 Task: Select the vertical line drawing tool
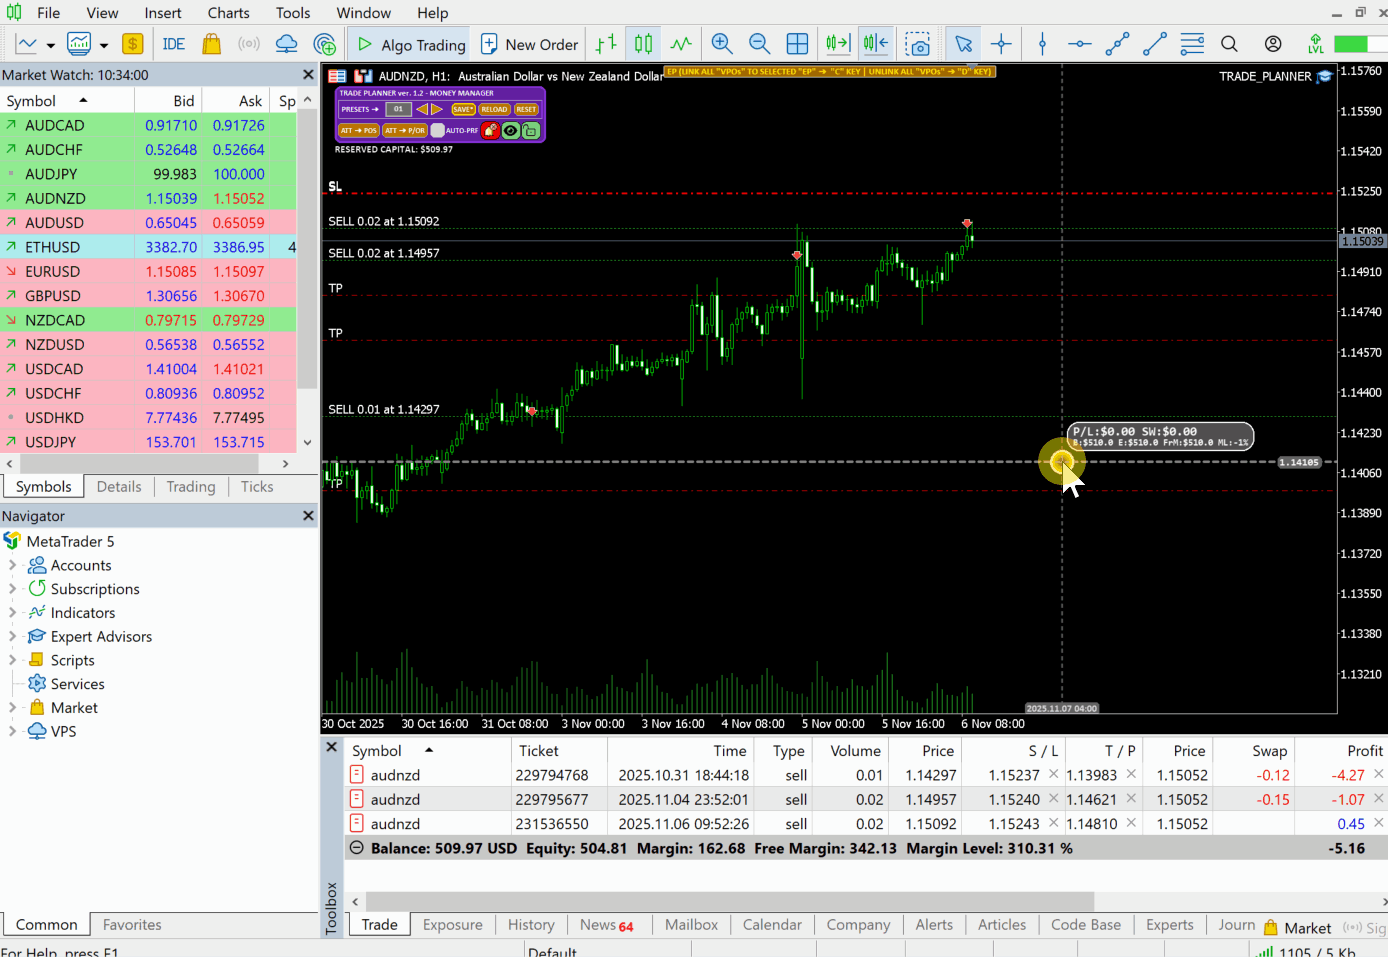(x=1042, y=44)
